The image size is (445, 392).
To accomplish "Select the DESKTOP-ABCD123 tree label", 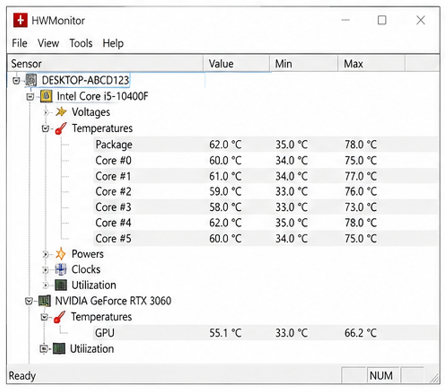I will (85, 80).
